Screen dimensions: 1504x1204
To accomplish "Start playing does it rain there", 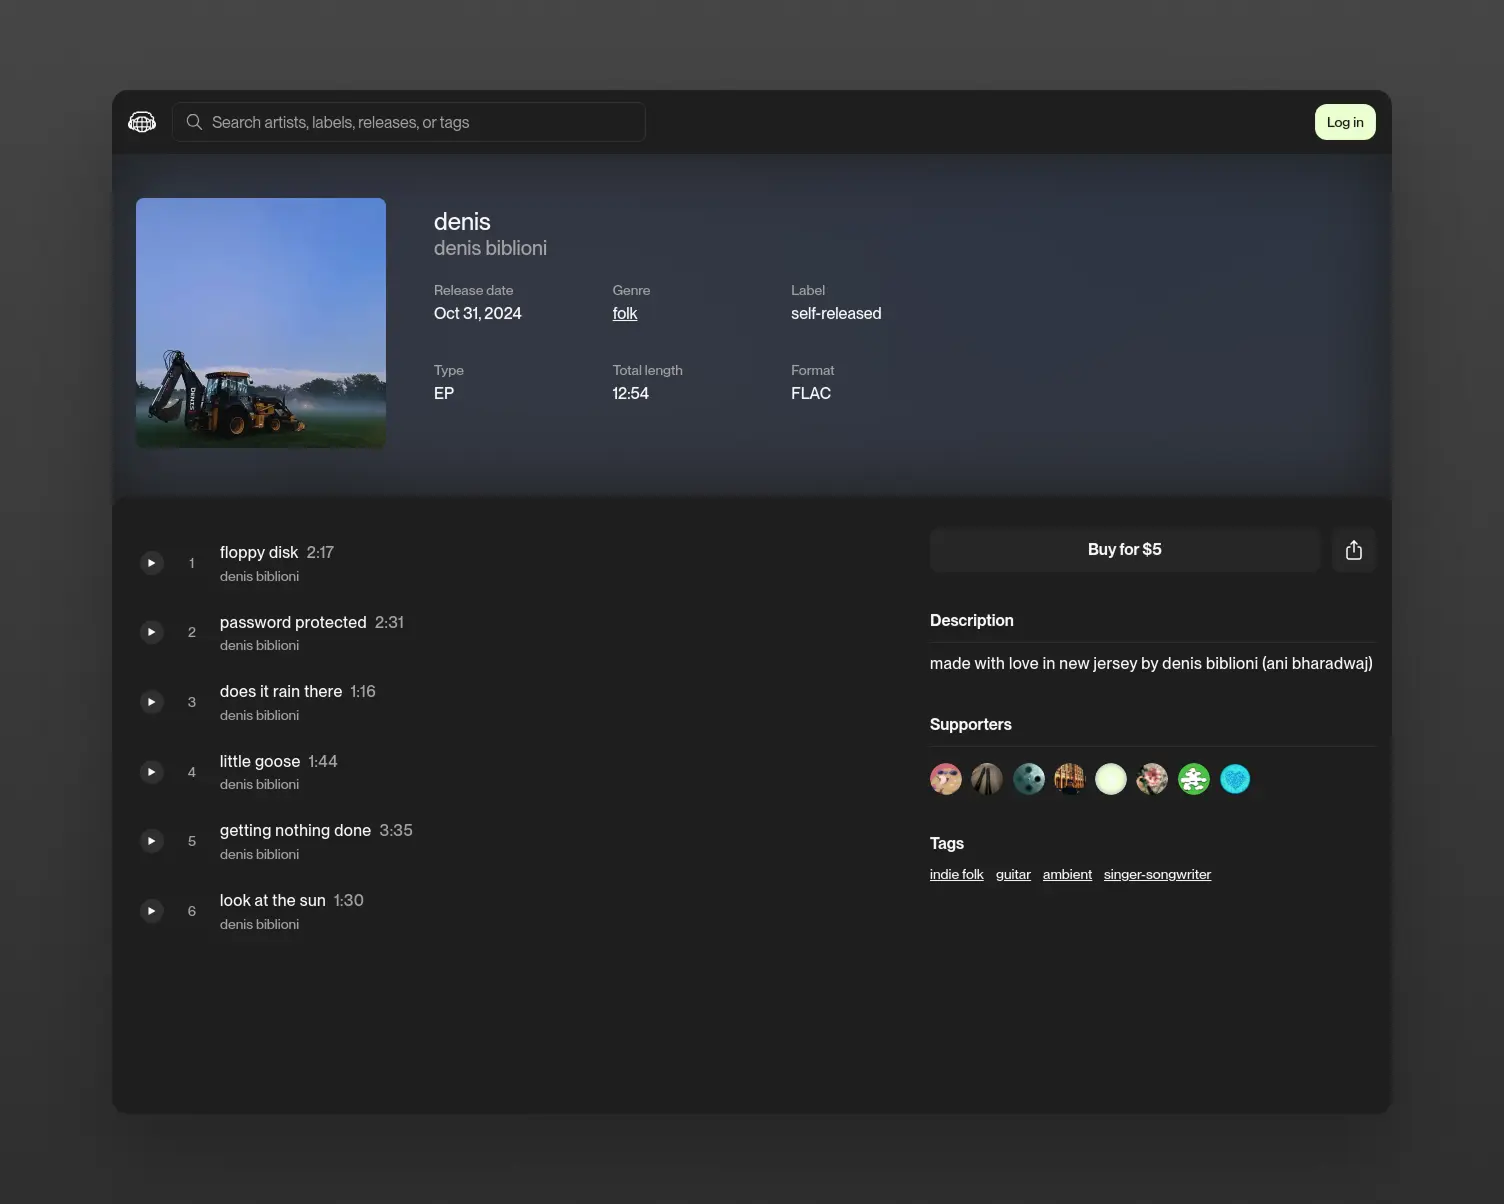I will pos(151,702).
